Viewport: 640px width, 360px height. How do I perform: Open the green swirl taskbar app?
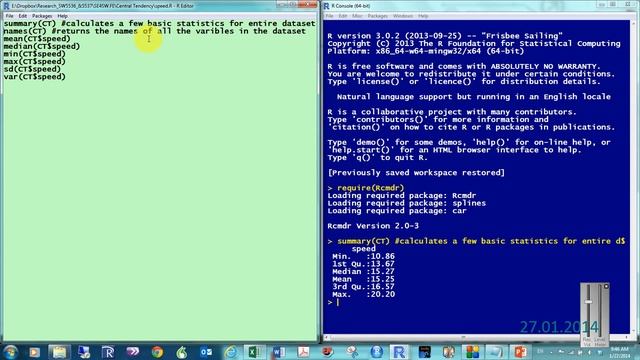click(182, 352)
